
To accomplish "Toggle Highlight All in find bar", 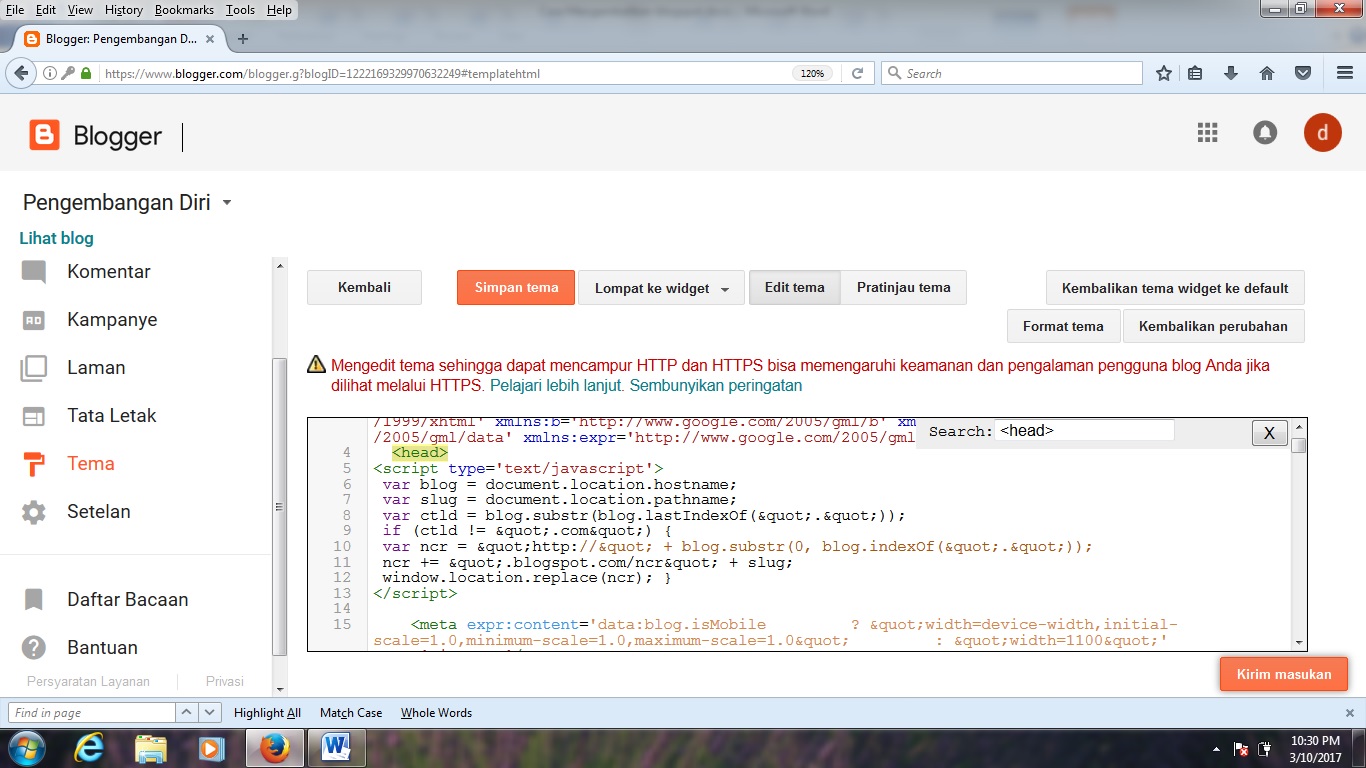I will point(267,713).
